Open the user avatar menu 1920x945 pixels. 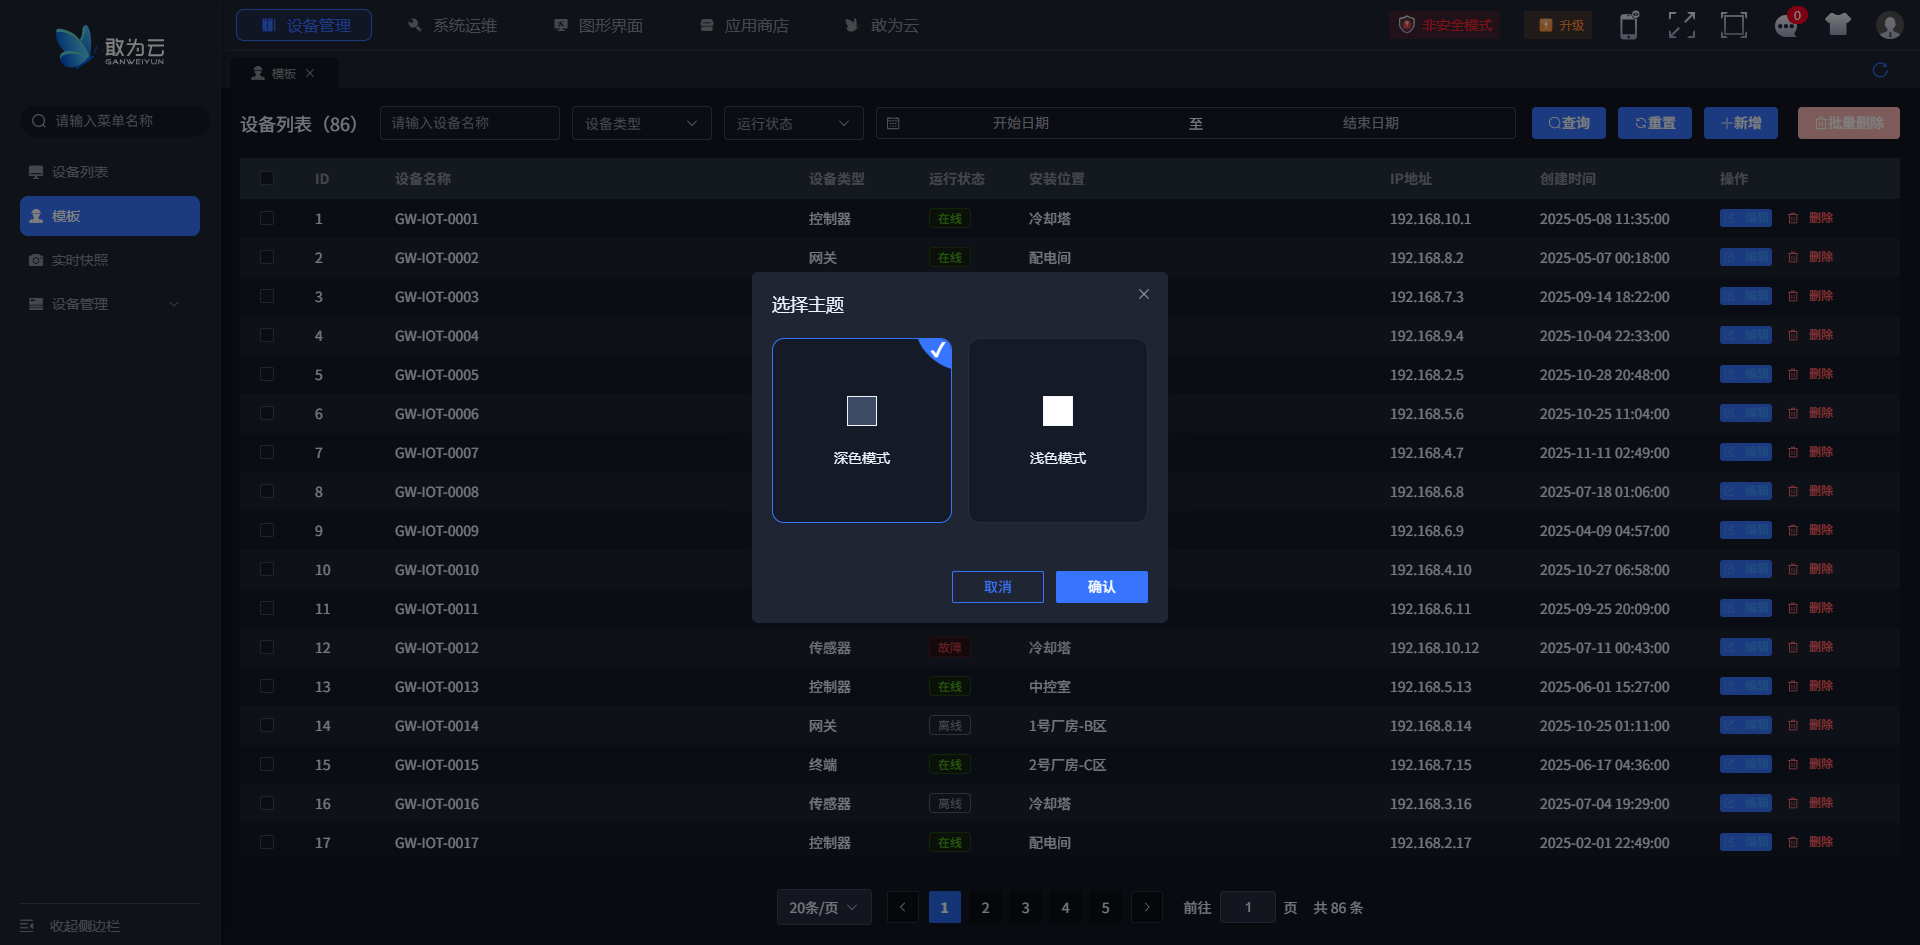1889,25
